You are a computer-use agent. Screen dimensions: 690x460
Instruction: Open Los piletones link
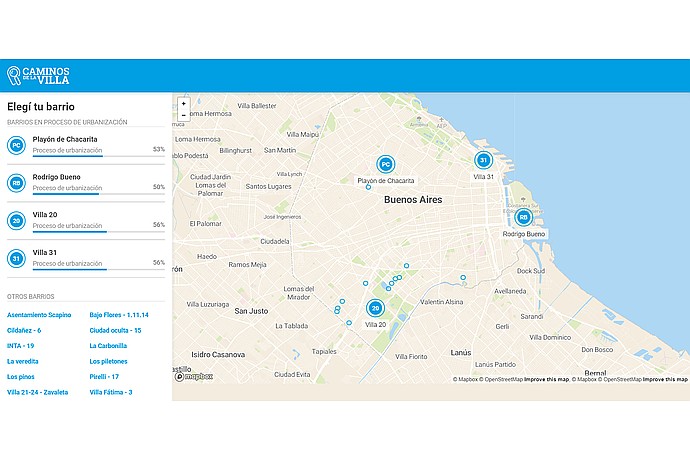108,361
